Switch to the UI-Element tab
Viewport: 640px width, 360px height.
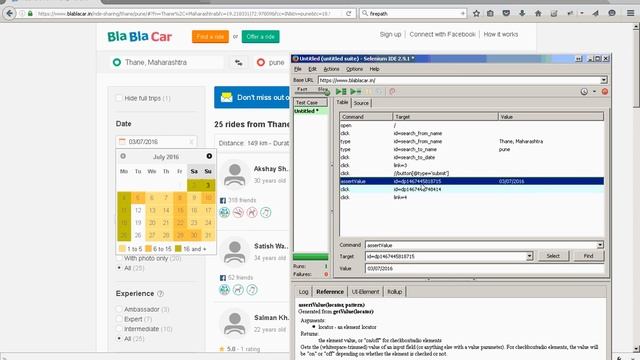[365, 292]
